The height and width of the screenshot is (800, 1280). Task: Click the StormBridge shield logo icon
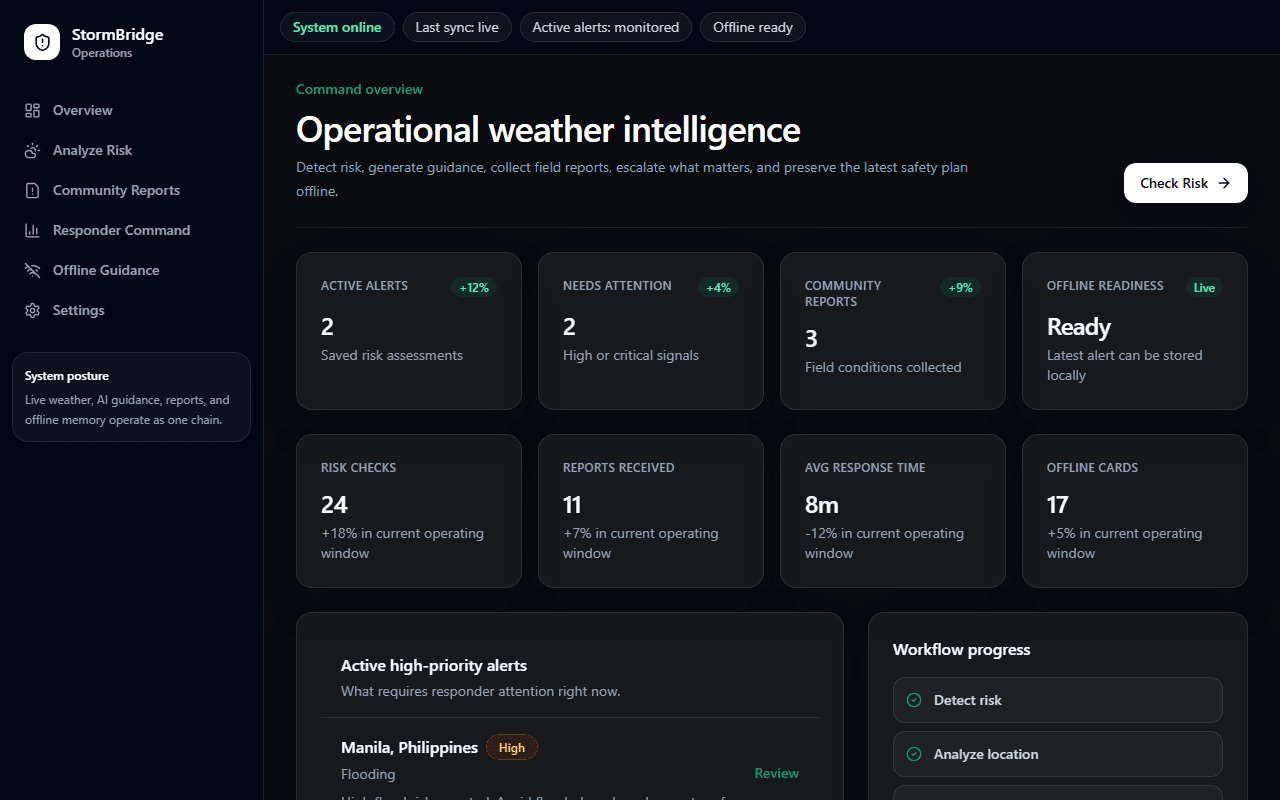42,42
